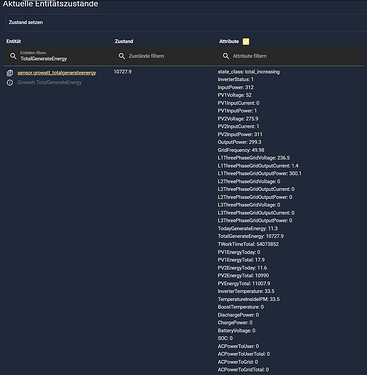The image size is (367, 375).
Task: Focus the Attribute filtern field
Action: [292, 56]
